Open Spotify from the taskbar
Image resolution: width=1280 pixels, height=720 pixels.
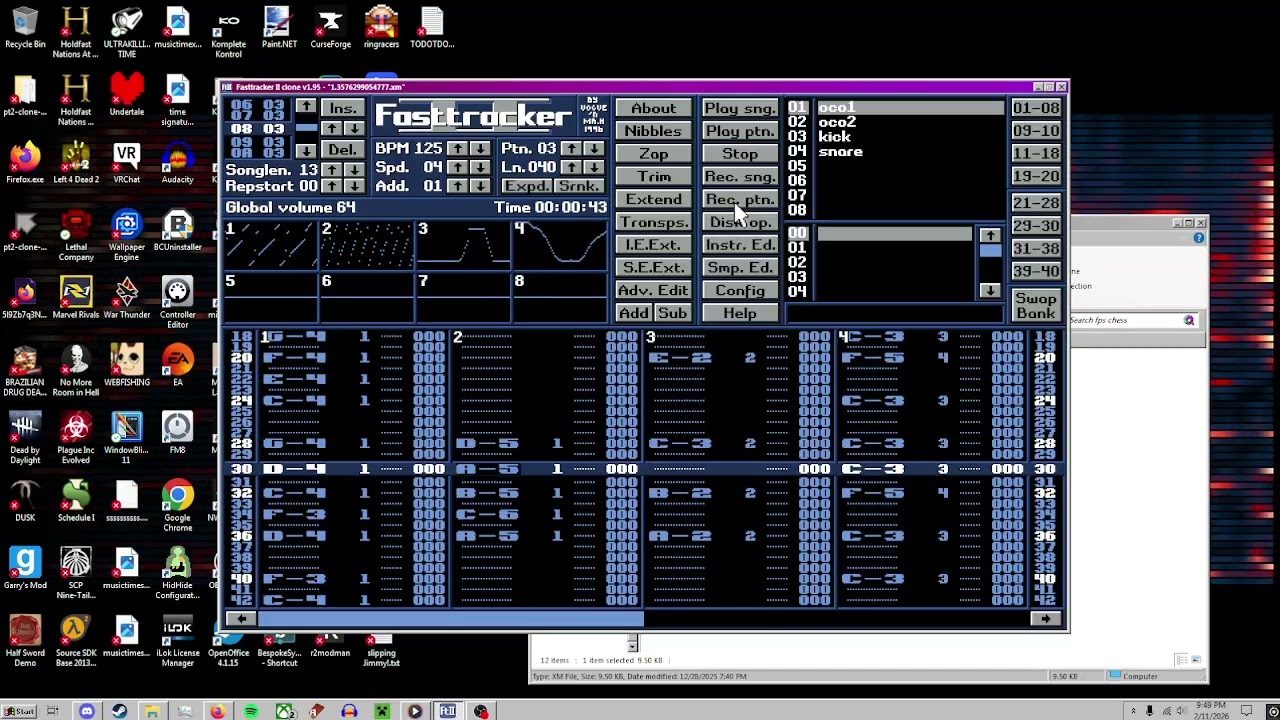(250, 711)
